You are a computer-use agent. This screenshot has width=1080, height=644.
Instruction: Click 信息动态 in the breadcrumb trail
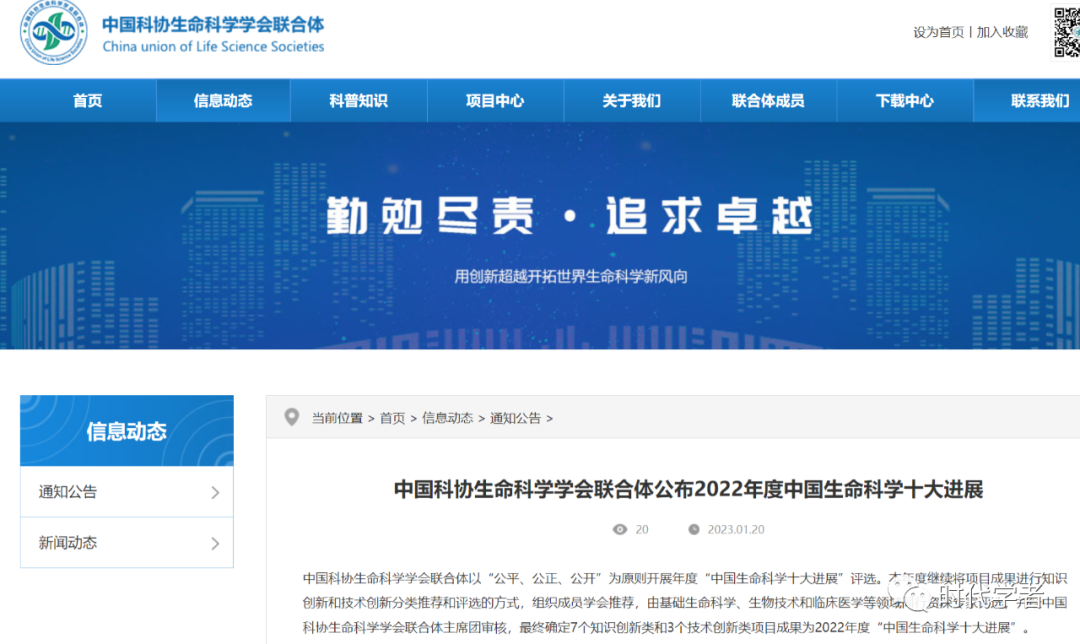pos(449,418)
